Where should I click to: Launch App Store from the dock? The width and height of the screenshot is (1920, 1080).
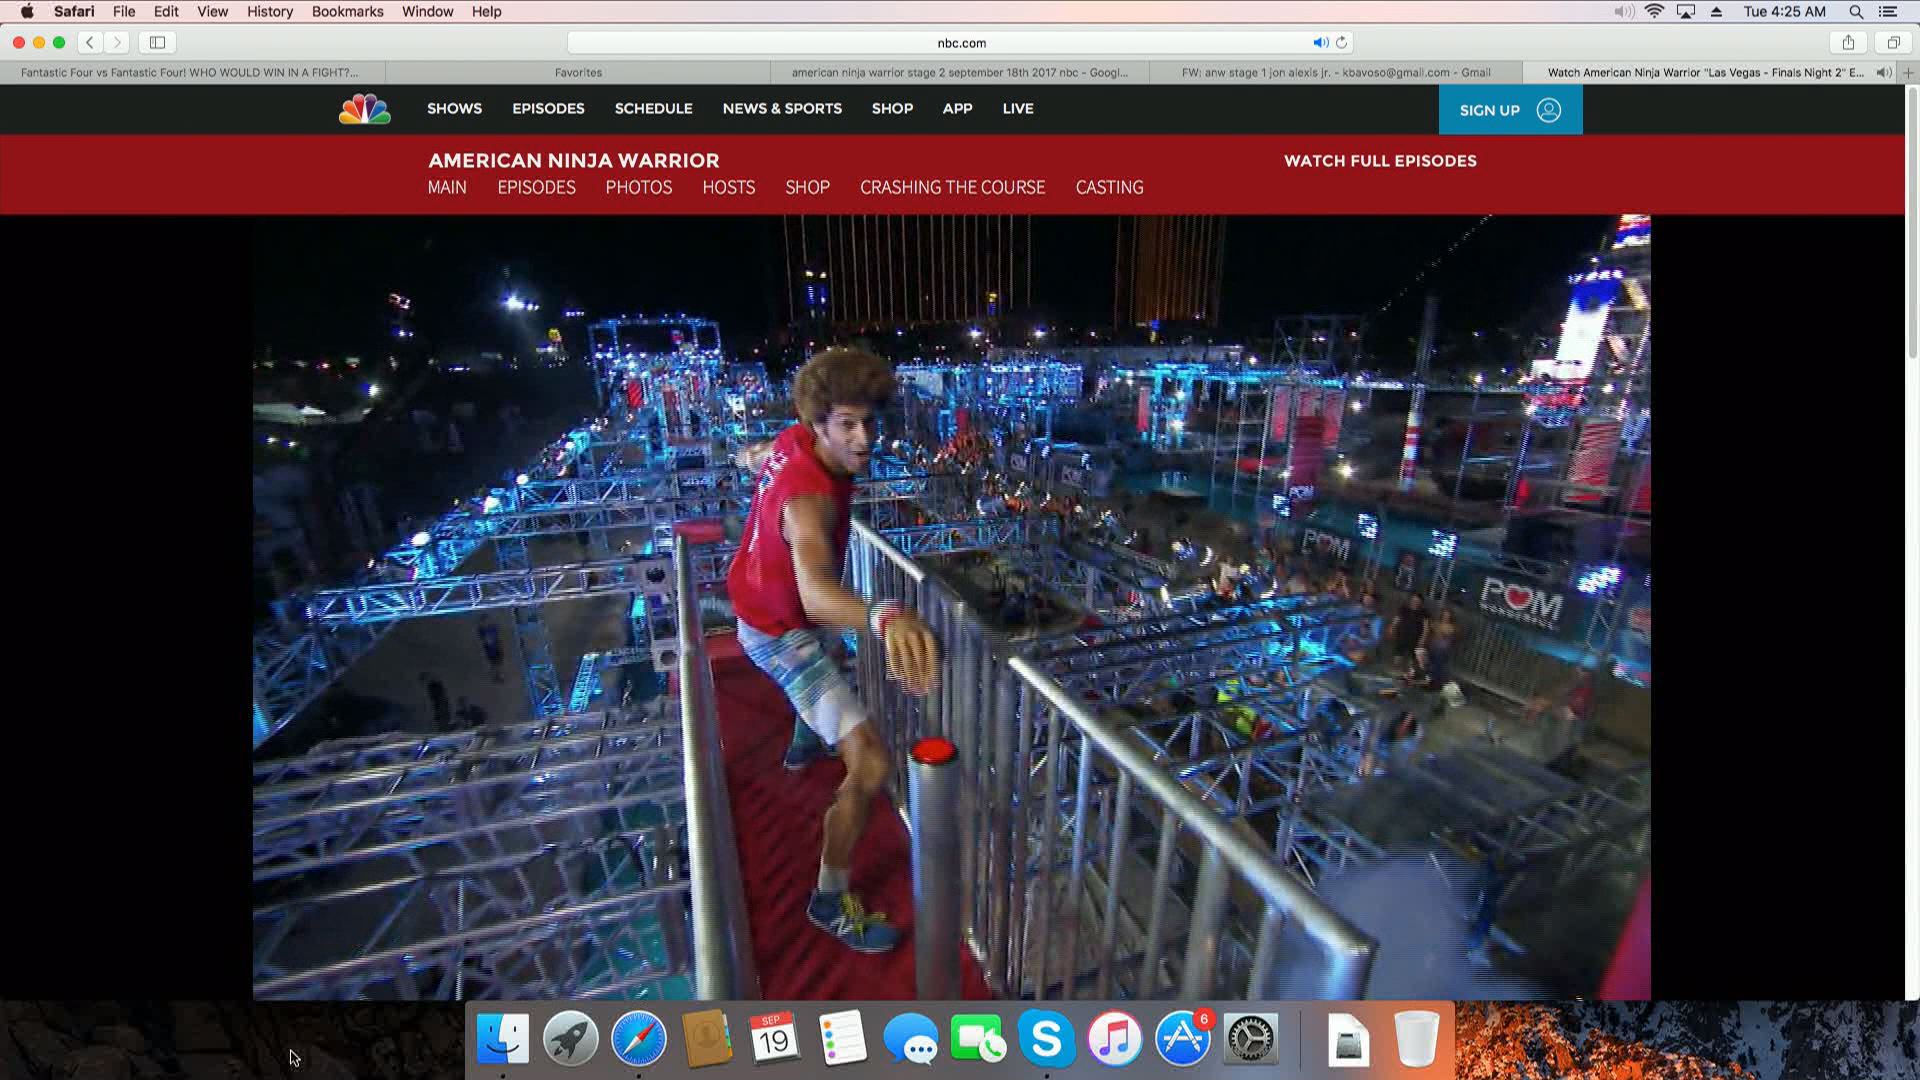click(1182, 1038)
